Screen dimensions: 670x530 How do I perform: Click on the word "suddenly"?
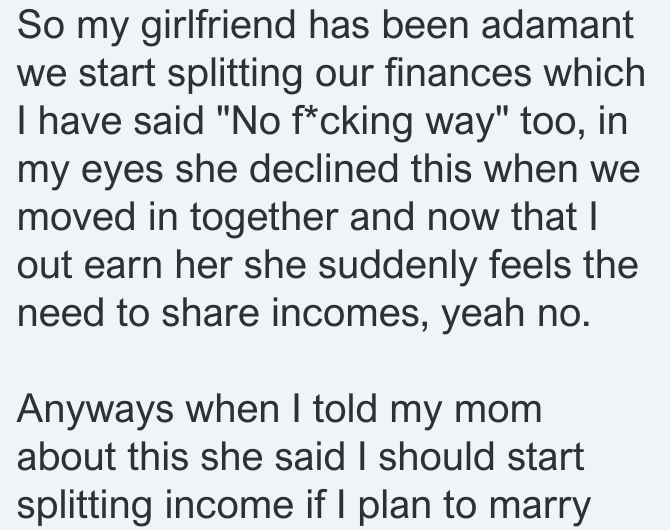click(397, 267)
